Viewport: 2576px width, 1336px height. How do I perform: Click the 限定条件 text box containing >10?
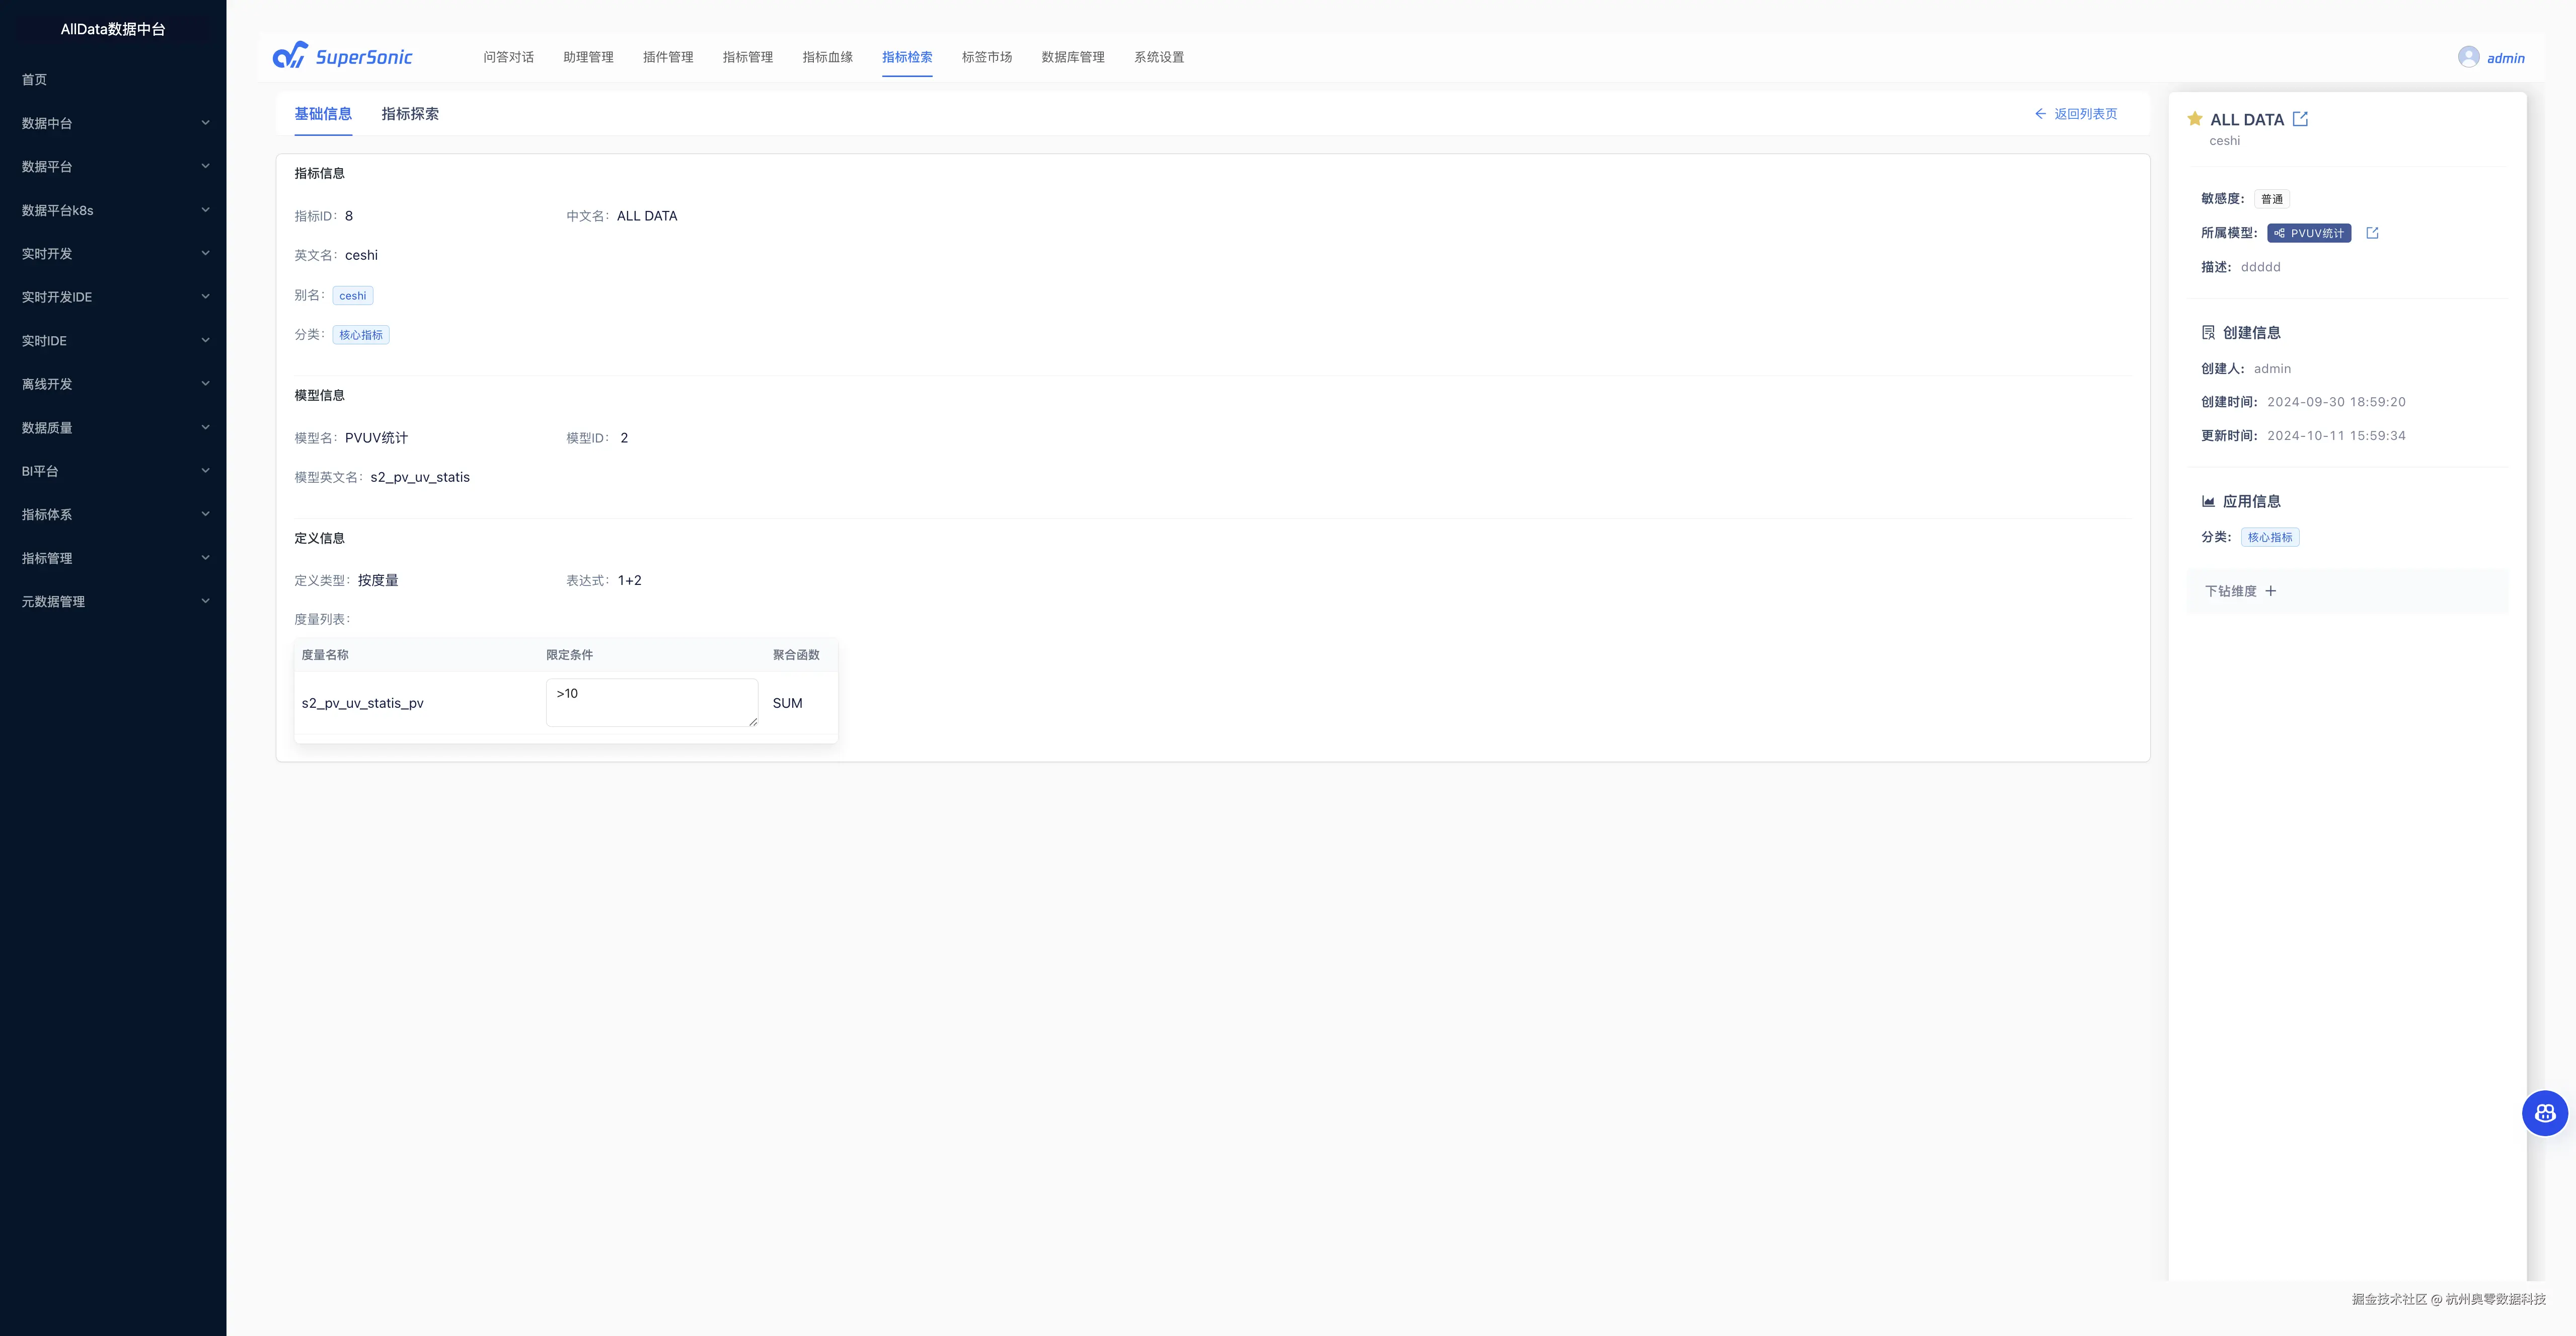[x=651, y=702]
